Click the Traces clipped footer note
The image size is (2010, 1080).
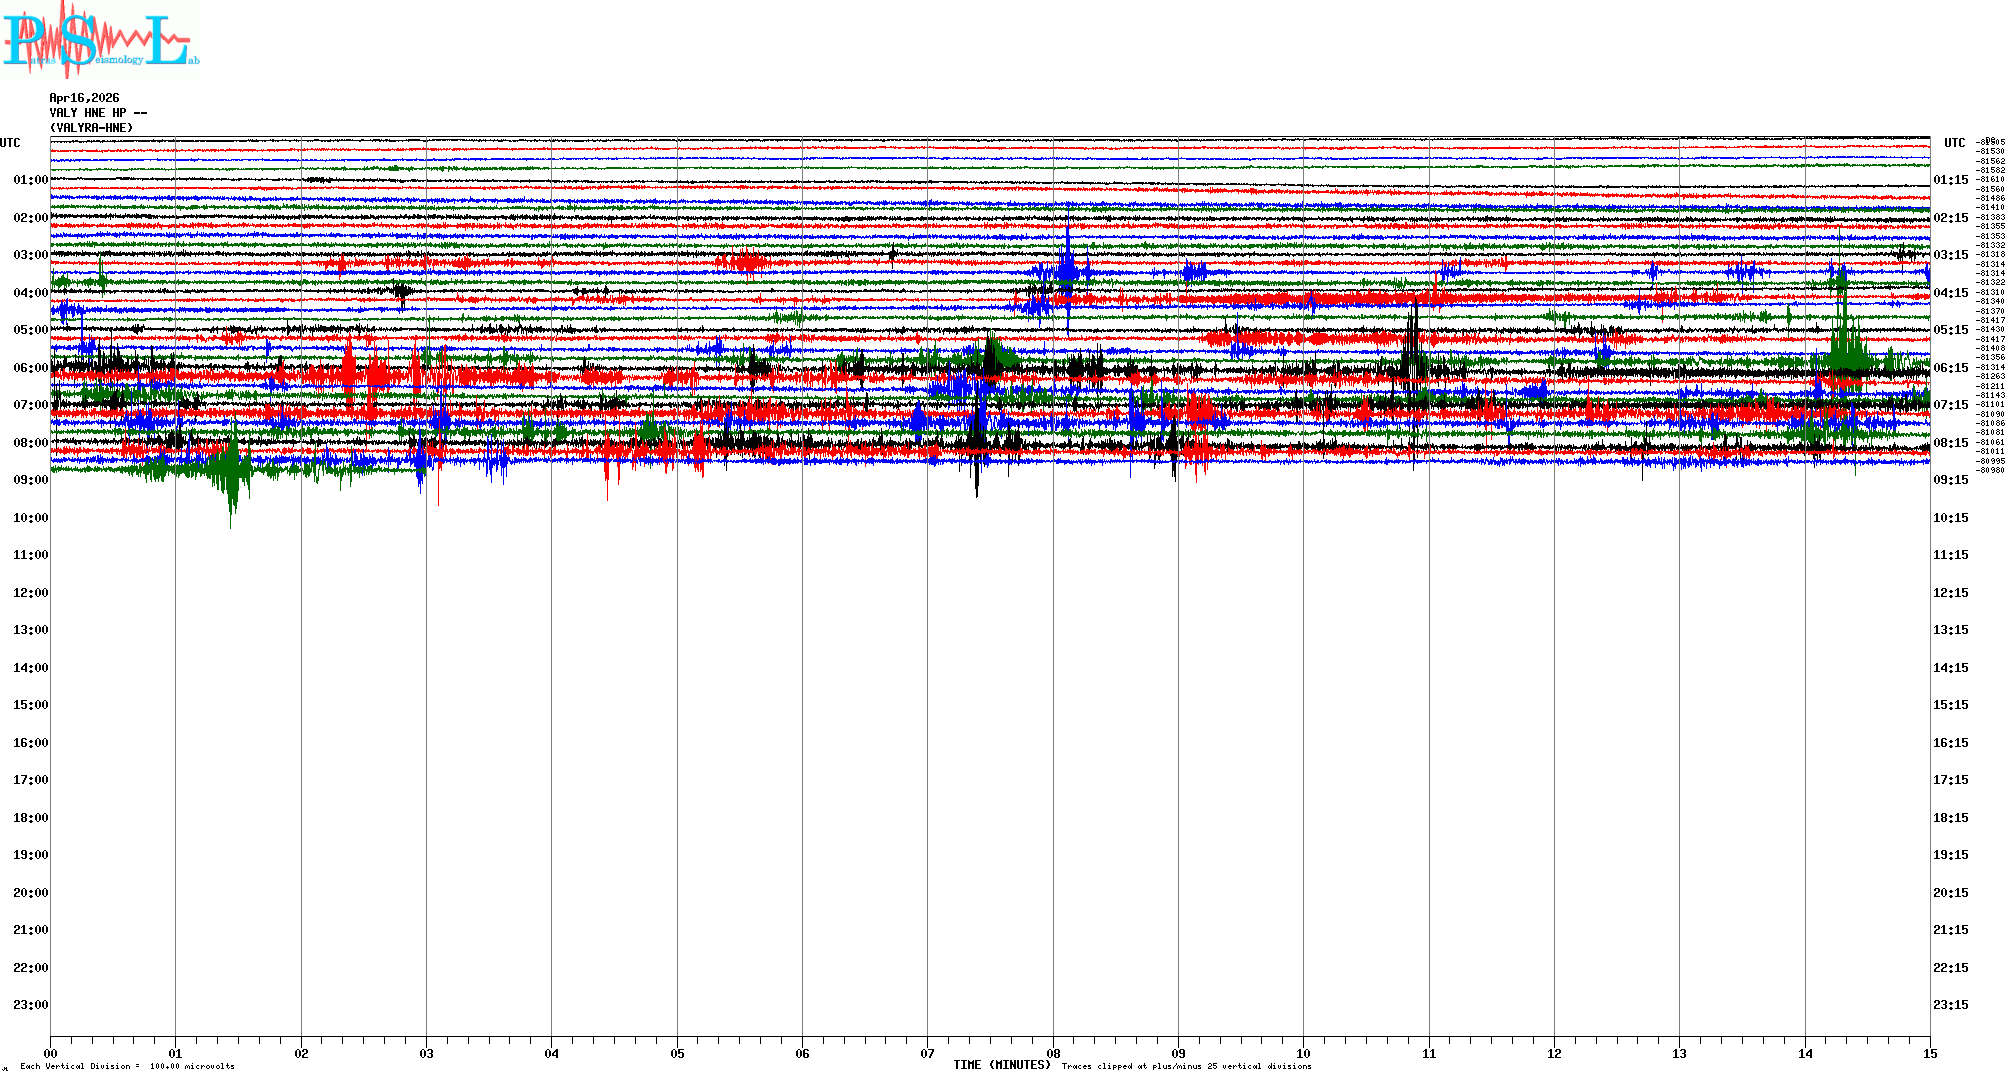pos(1186,1066)
